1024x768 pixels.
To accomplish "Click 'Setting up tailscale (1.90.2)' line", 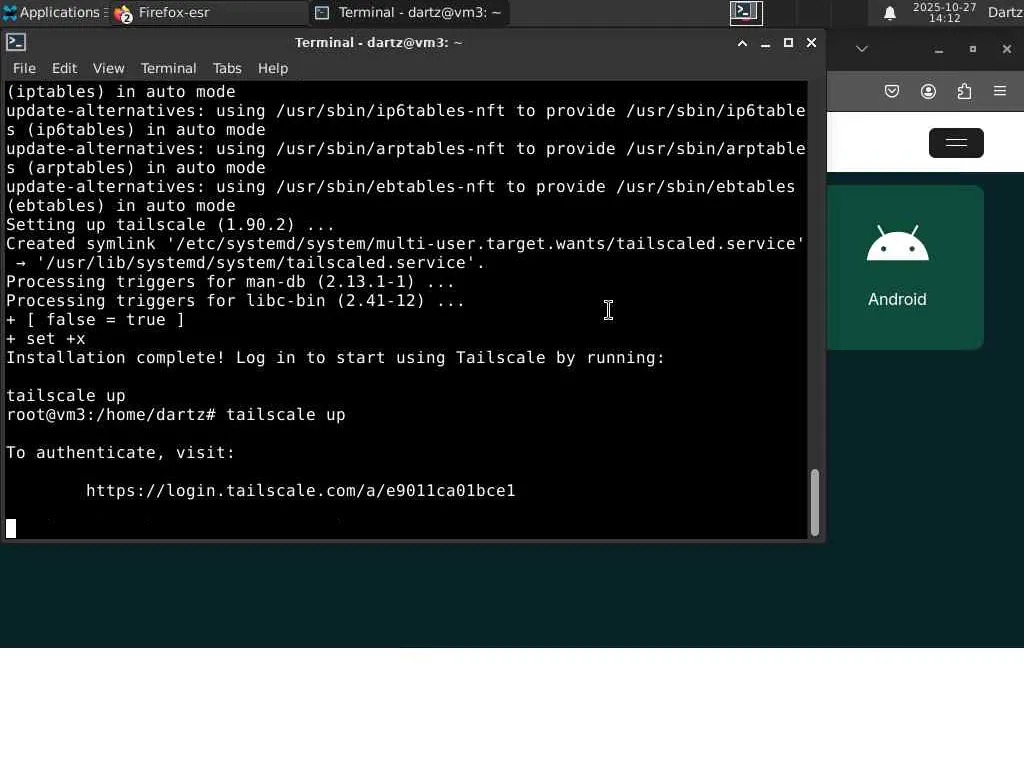I will click(170, 225).
